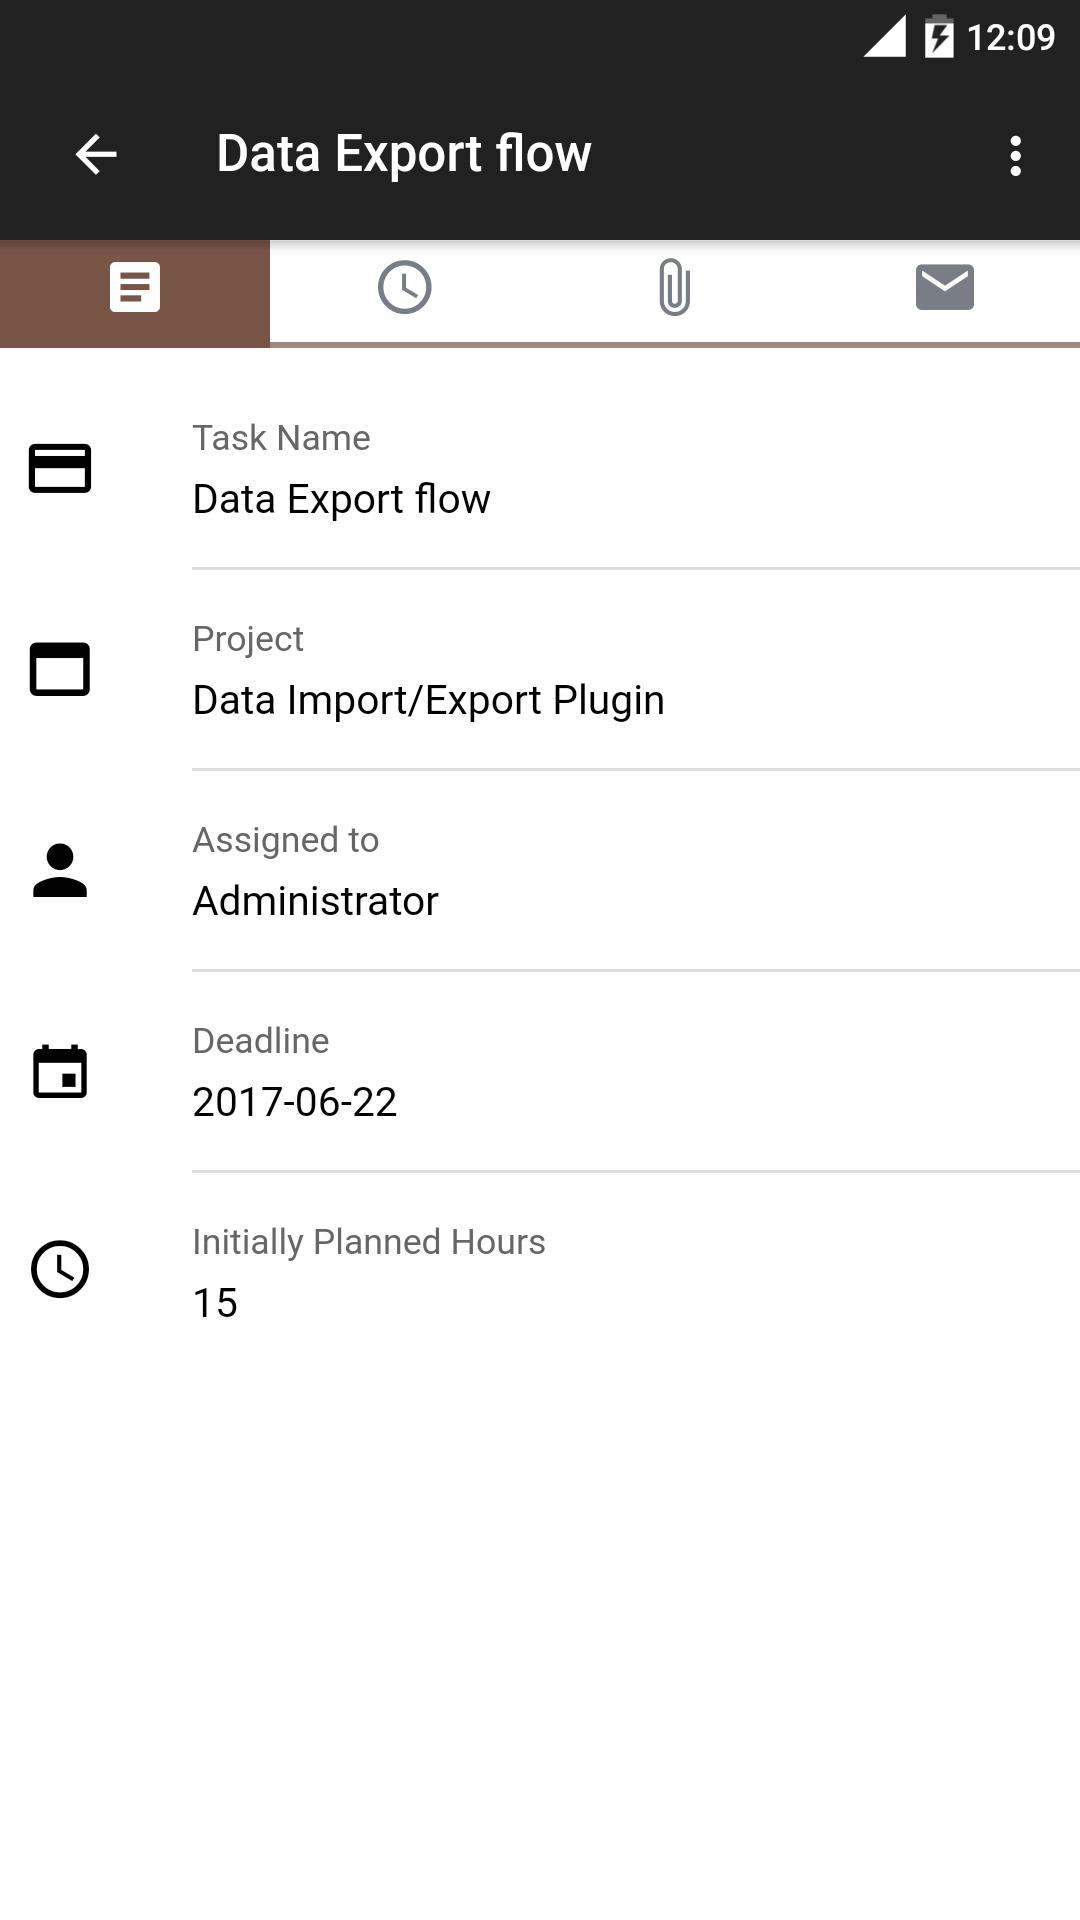Tap the battery charging status icon

(x=939, y=37)
